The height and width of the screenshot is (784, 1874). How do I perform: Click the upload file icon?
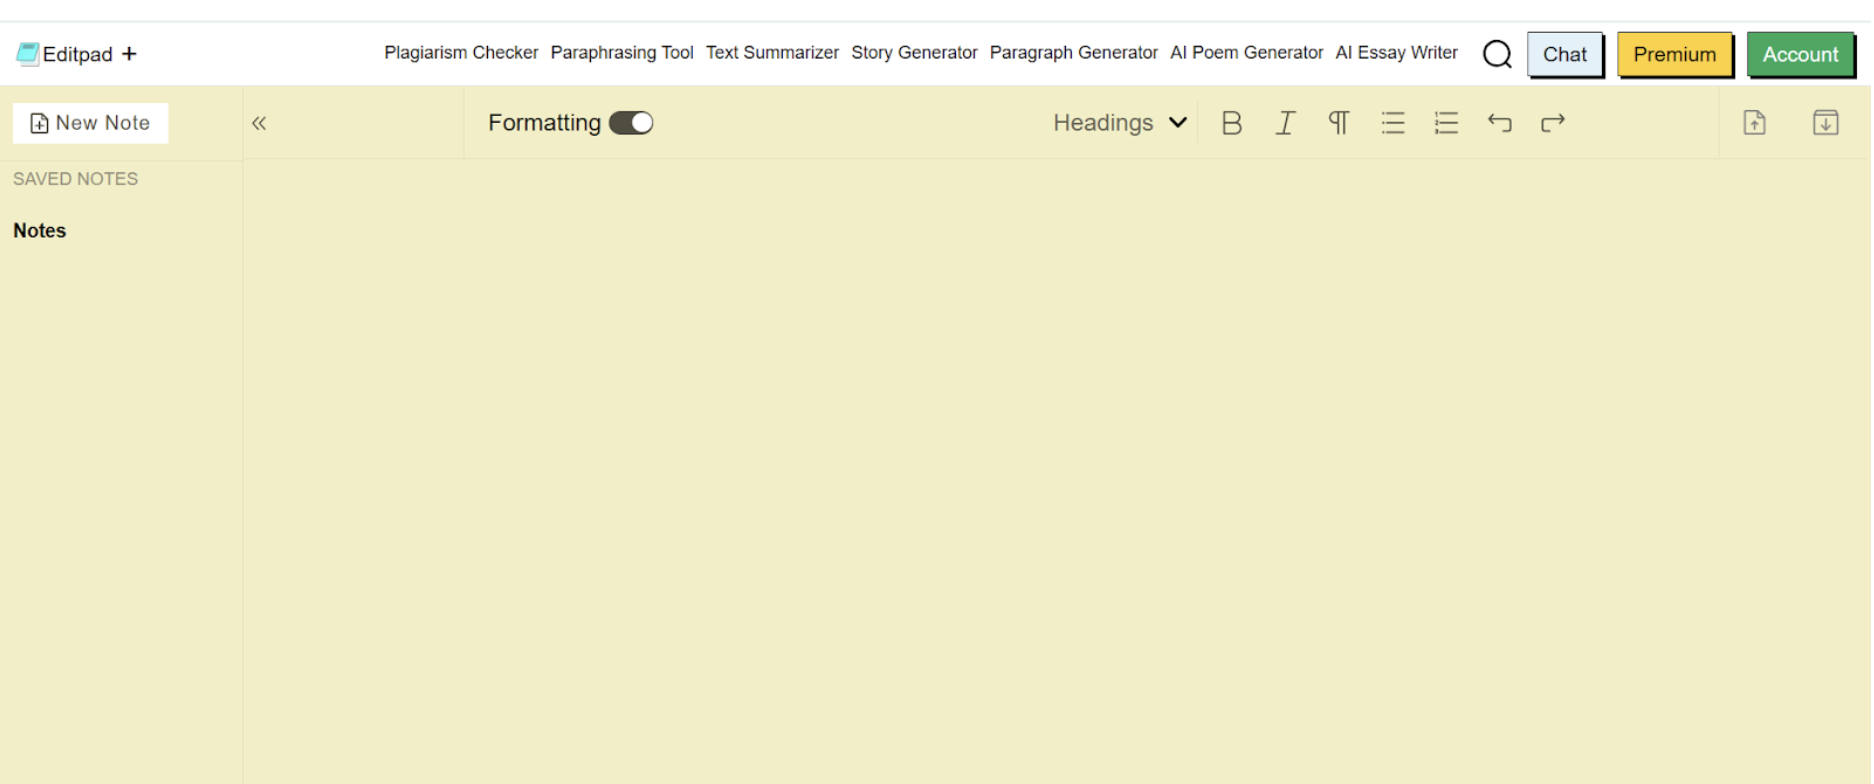click(x=1754, y=123)
